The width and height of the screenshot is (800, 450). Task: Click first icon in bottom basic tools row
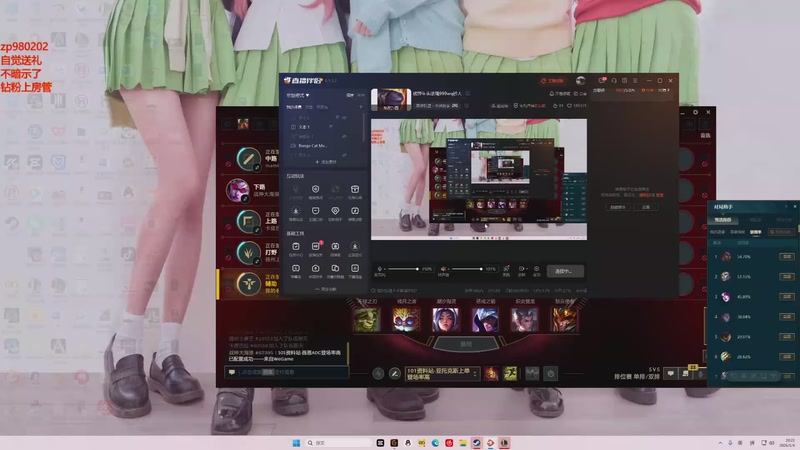[x=296, y=270]
